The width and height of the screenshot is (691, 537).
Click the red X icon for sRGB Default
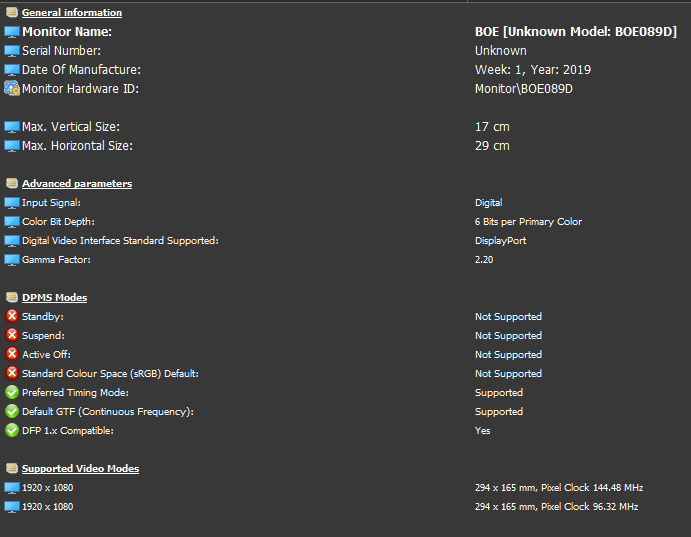click(x=12, y=373)
